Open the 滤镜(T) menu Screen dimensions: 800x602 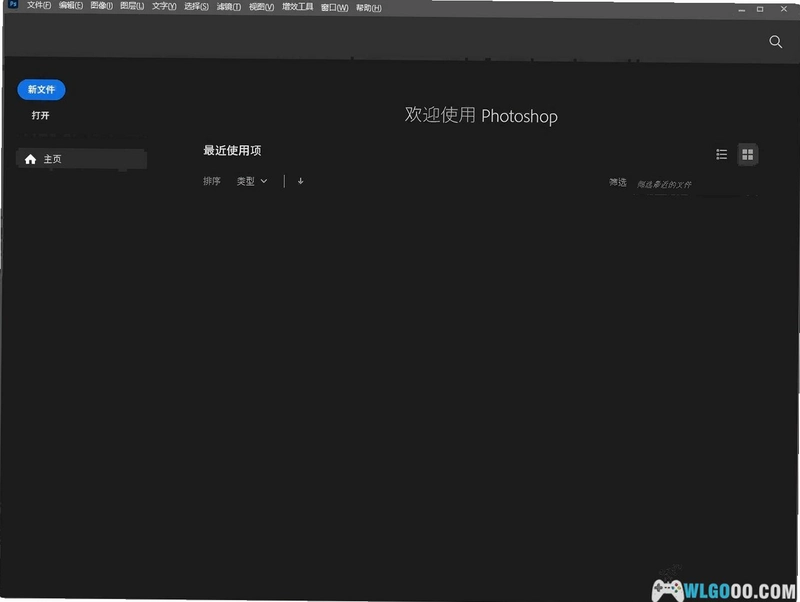click(229, 7)
